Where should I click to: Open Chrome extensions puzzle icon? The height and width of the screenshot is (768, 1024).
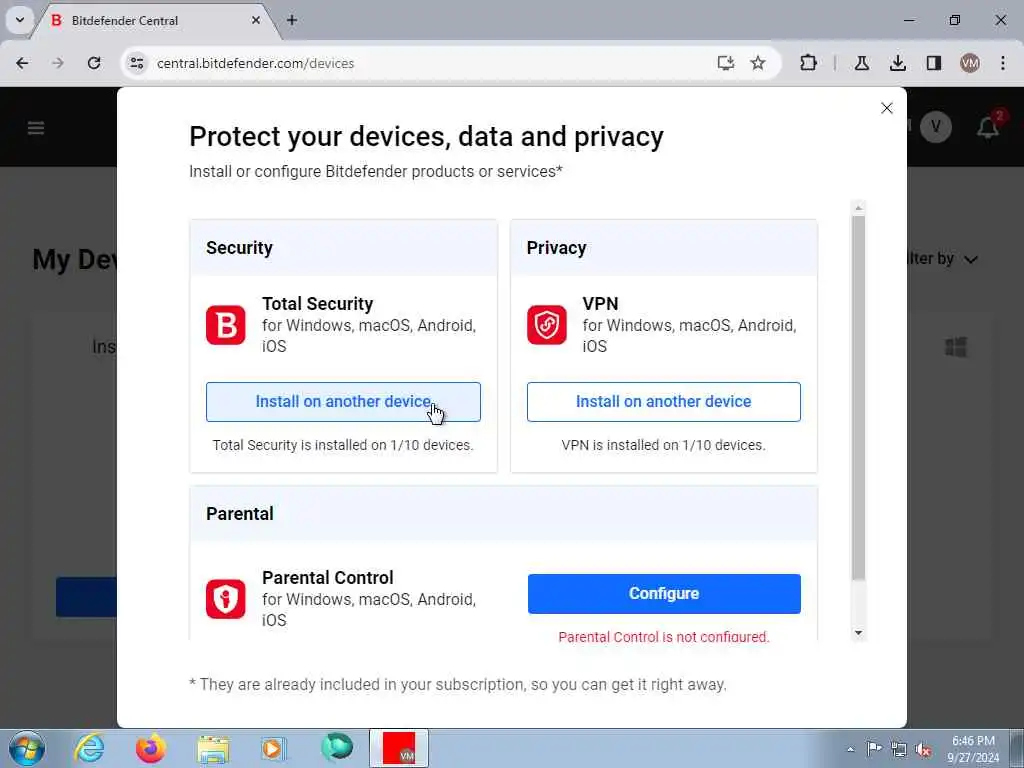click(808, 63)
